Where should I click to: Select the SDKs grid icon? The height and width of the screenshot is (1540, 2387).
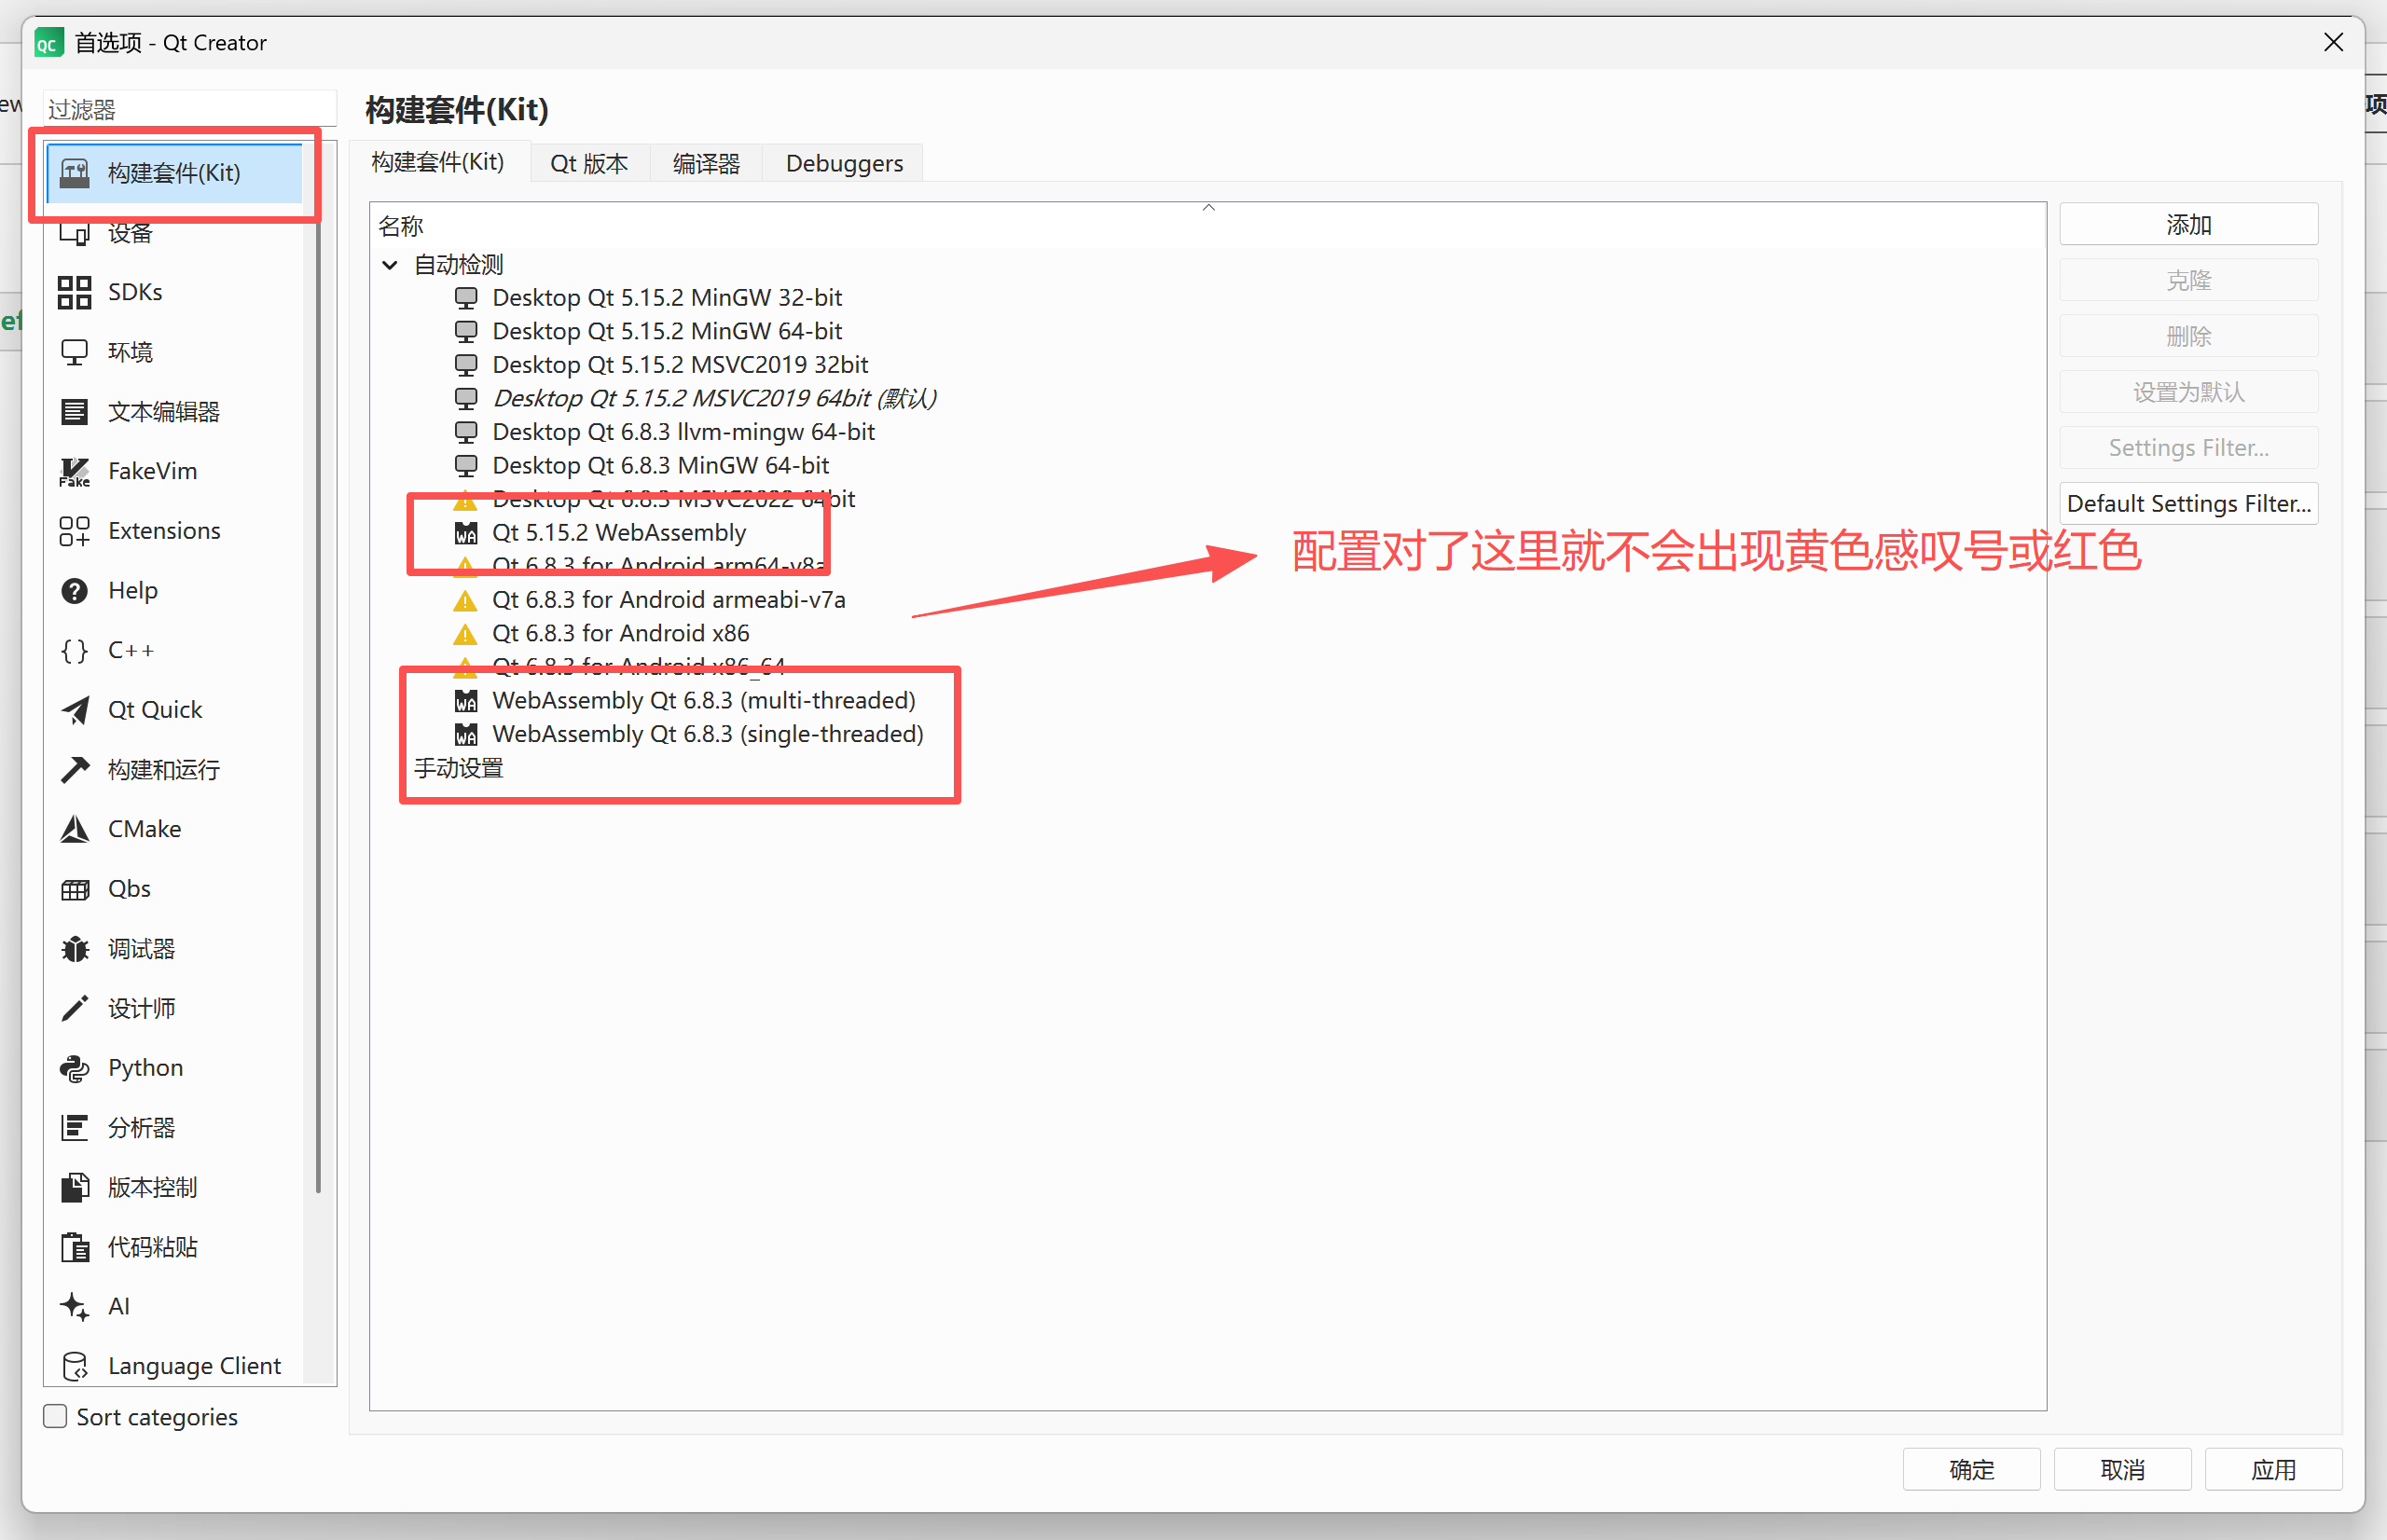click(74, 292)
